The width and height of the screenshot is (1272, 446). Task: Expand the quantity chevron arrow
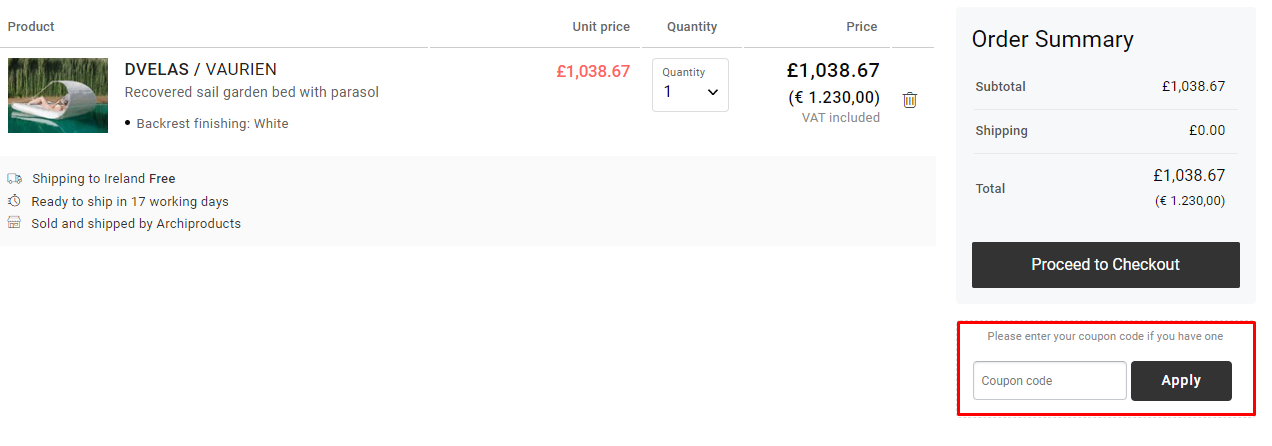(x=713, y=92)
